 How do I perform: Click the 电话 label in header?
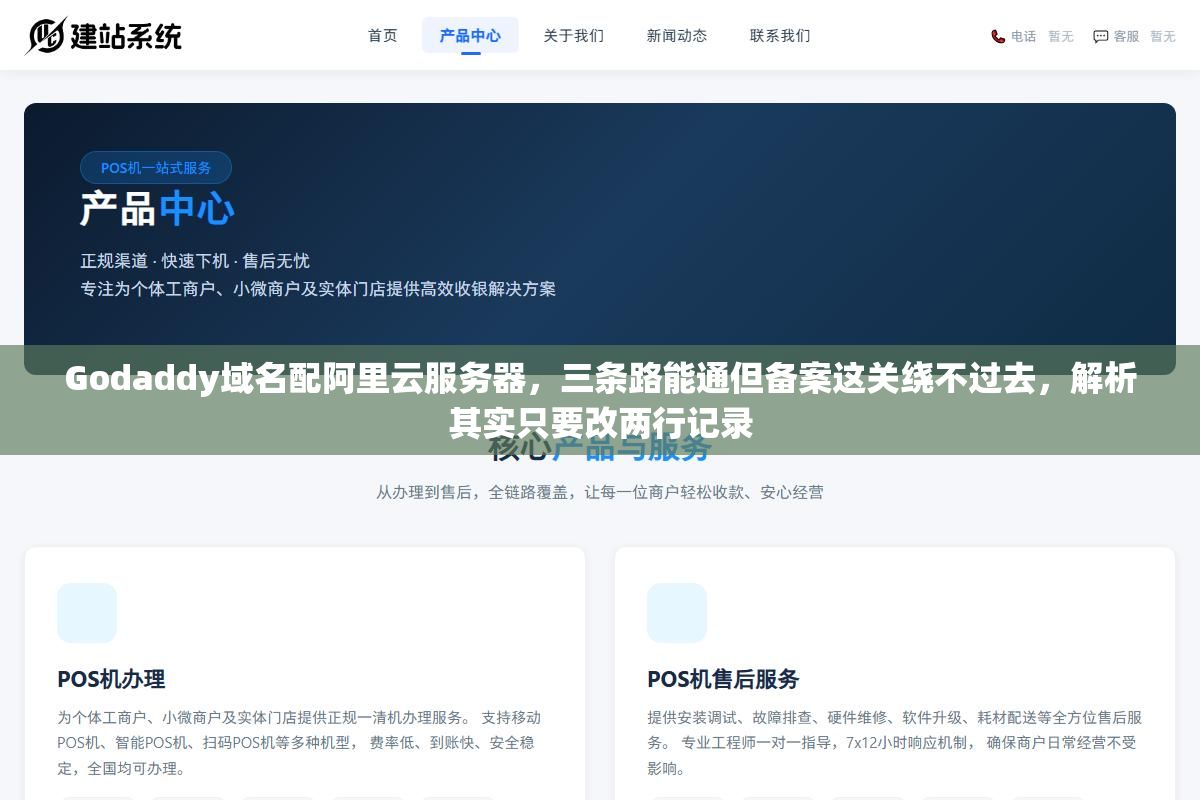[x=1024, y=36]
